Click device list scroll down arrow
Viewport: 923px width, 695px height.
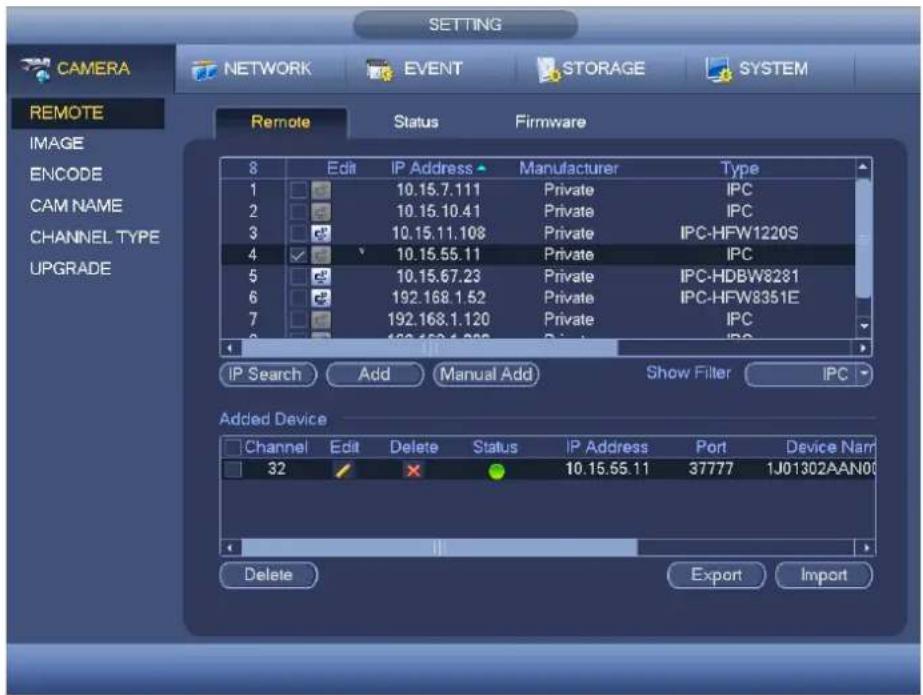pos(864,325)
